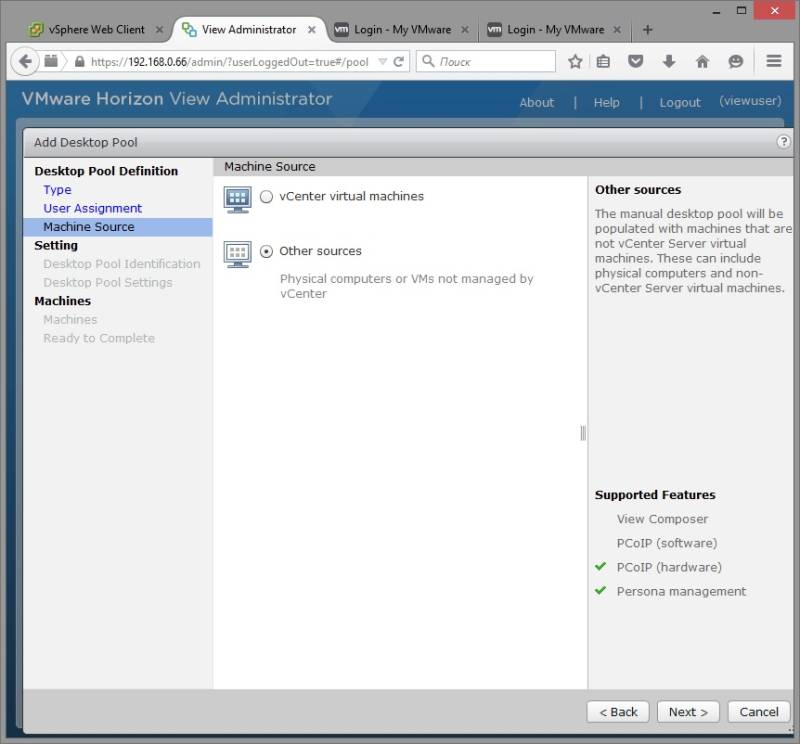
Task: Reload the page with the refresh icon
Action: pos(398,62)
